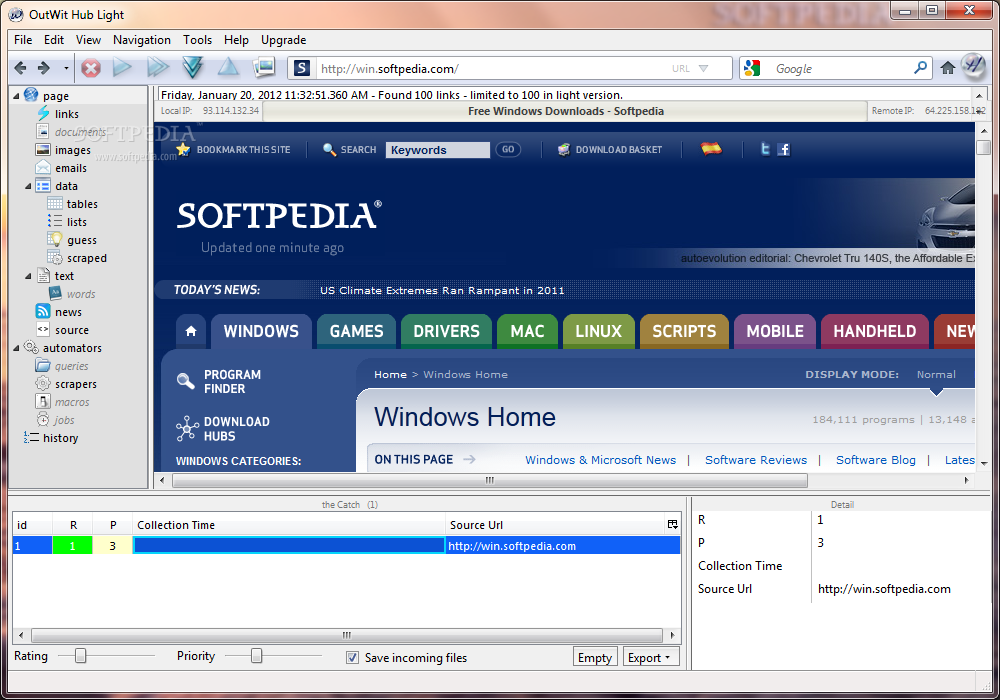Select history in the sidebar tree
The width and height of the screenshot is (1000, 700).
(x=60, y=438)
